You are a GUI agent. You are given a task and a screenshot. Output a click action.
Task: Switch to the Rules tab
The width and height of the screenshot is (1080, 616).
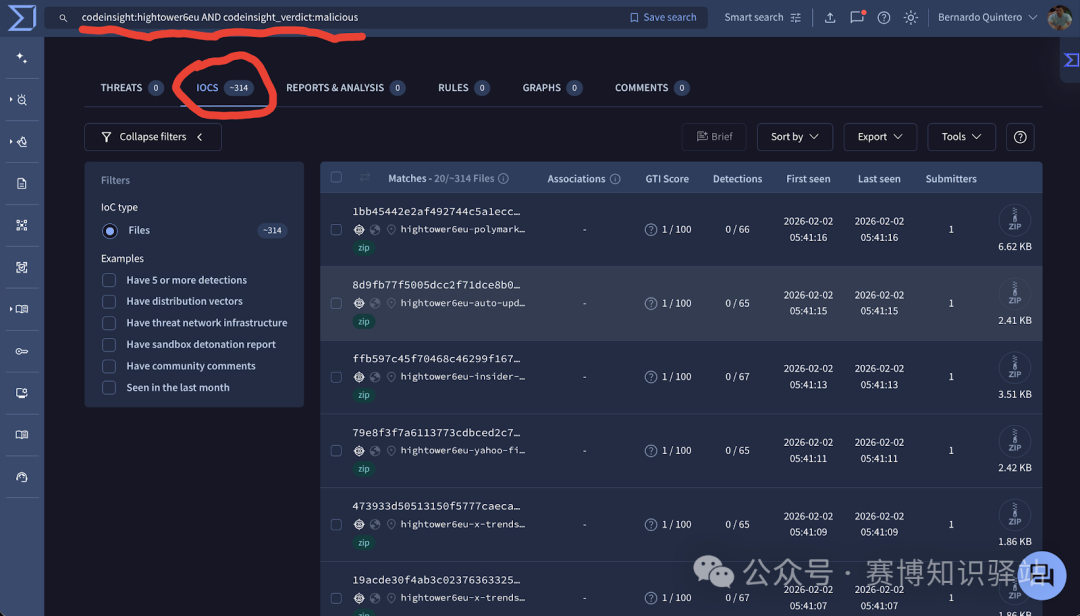(x=464, y=88)
